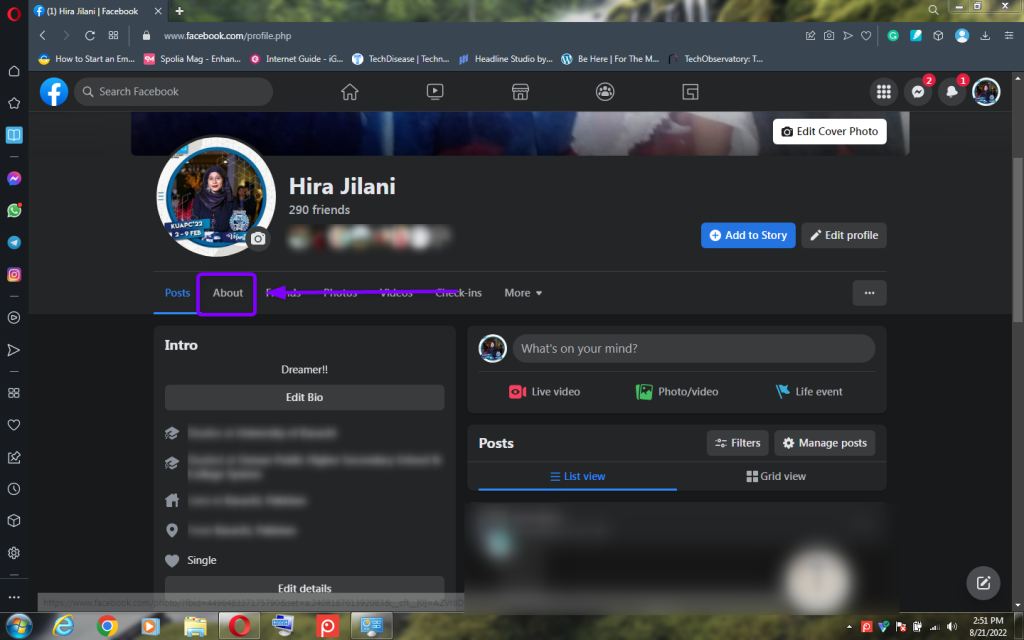Expand the More dropdown in profile tabs

coord(523,293)
